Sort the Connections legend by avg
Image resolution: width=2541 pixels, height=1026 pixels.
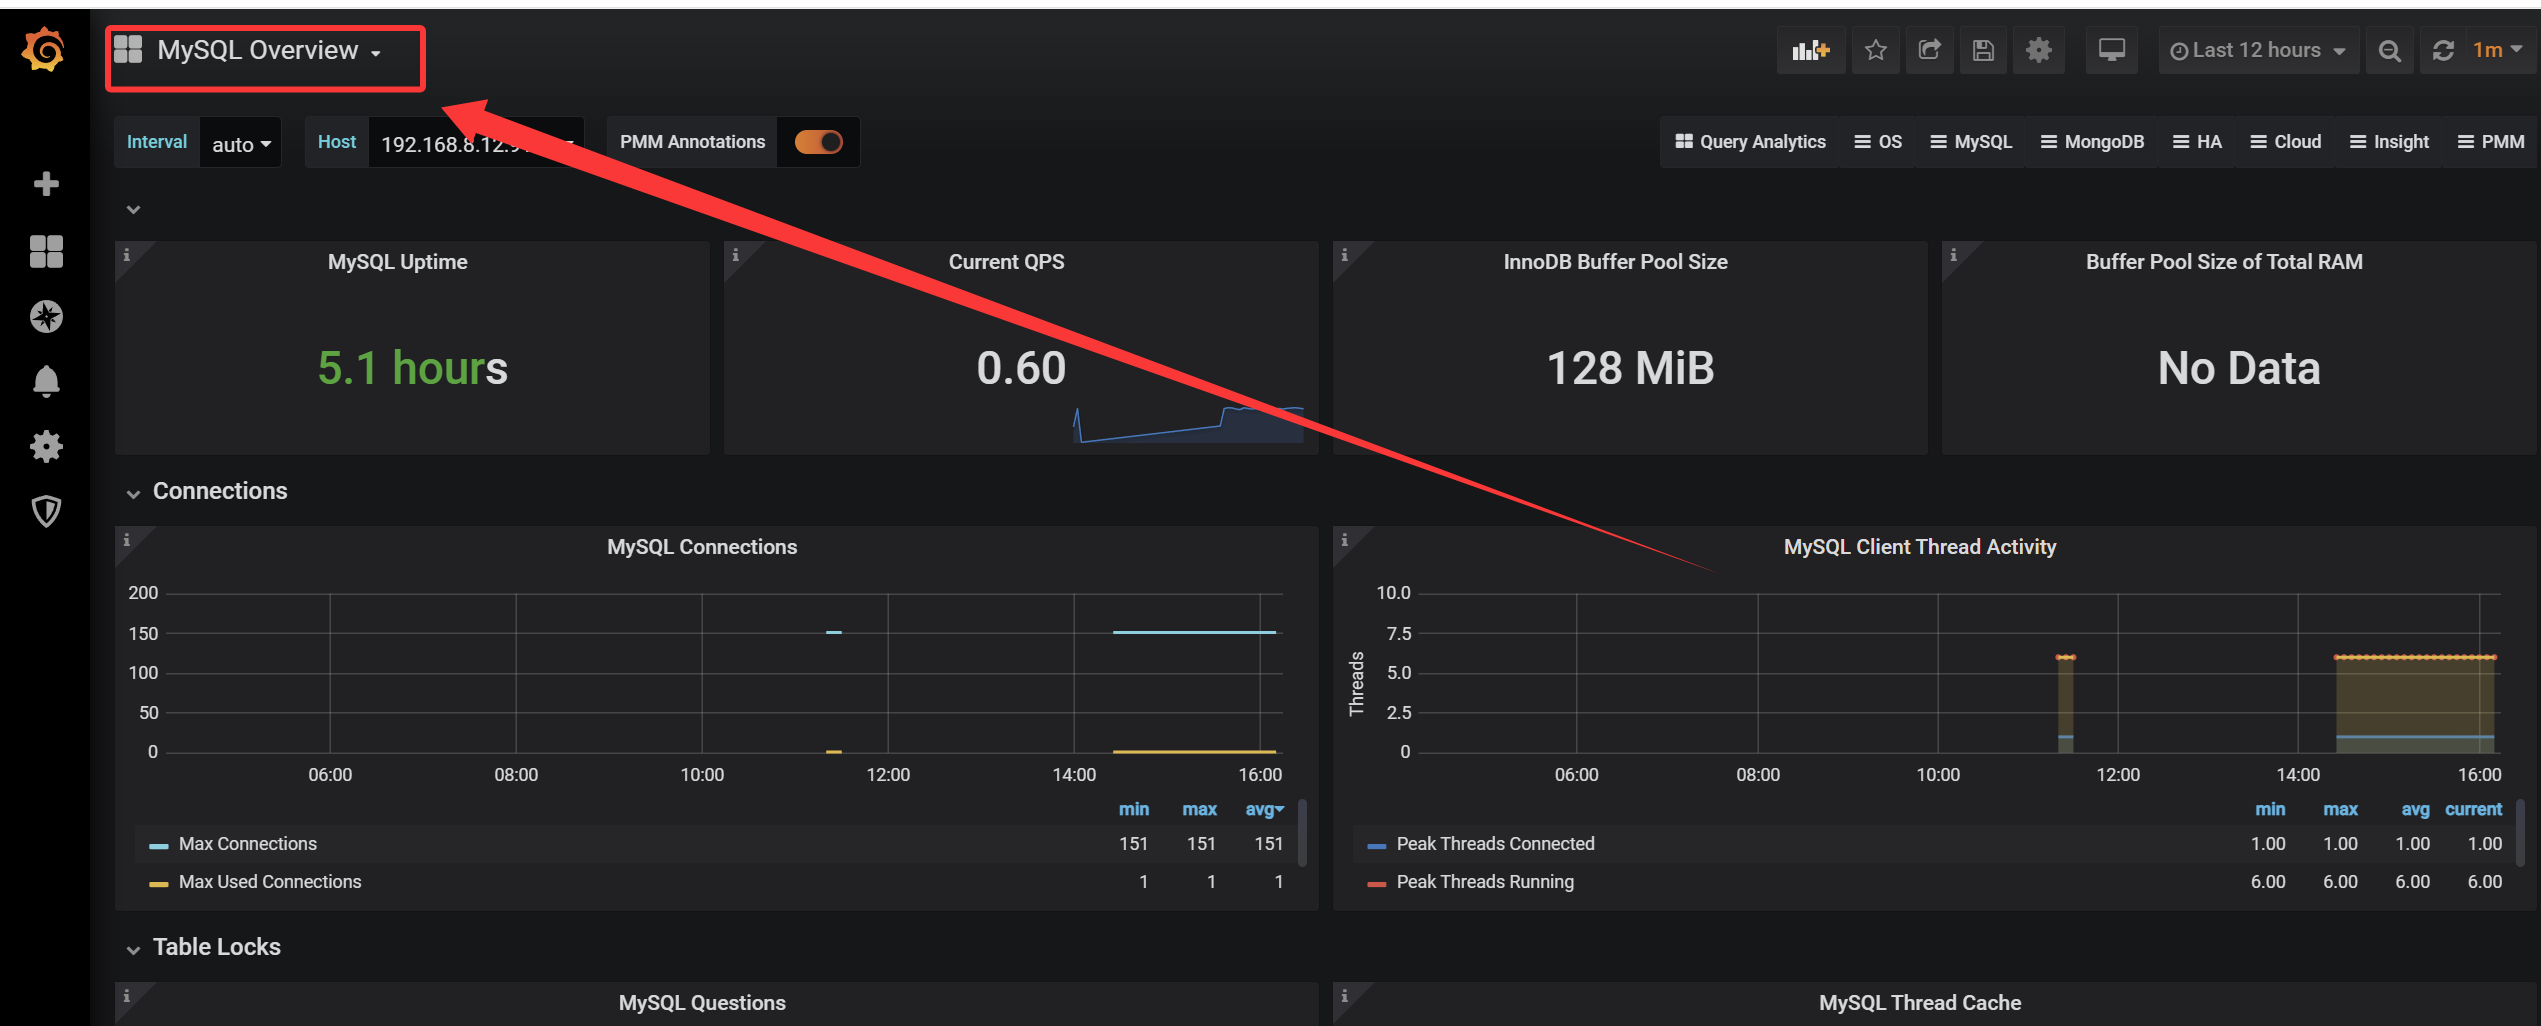pos(1264,809)
